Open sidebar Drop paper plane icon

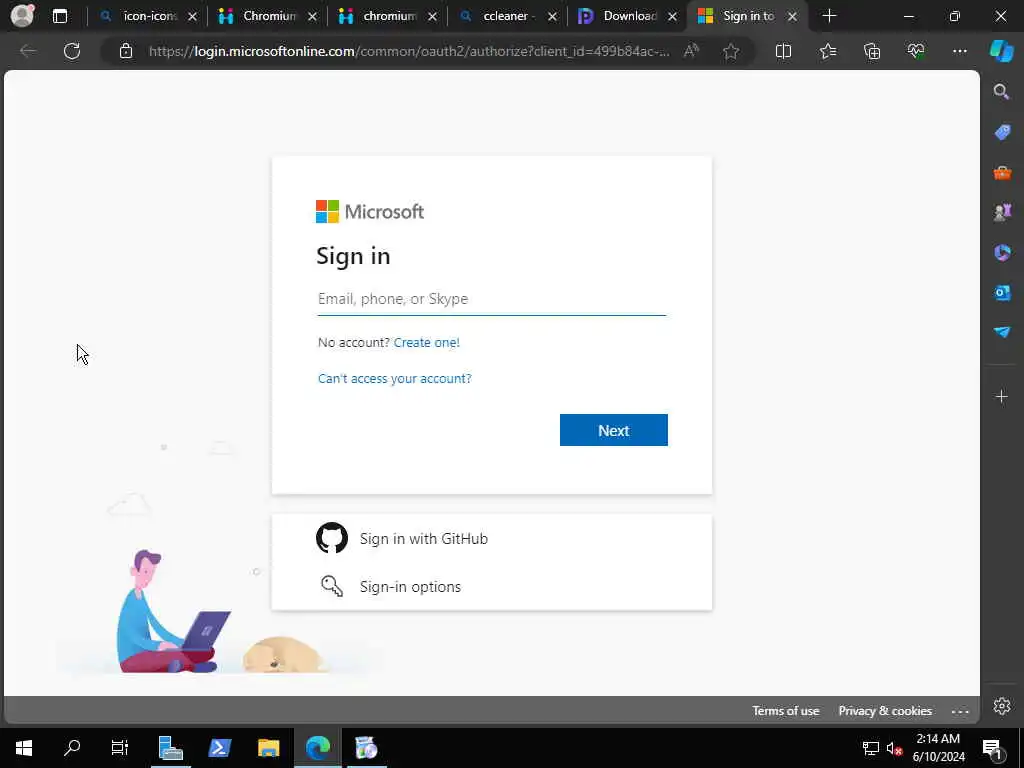click(x=1002, y=332)
